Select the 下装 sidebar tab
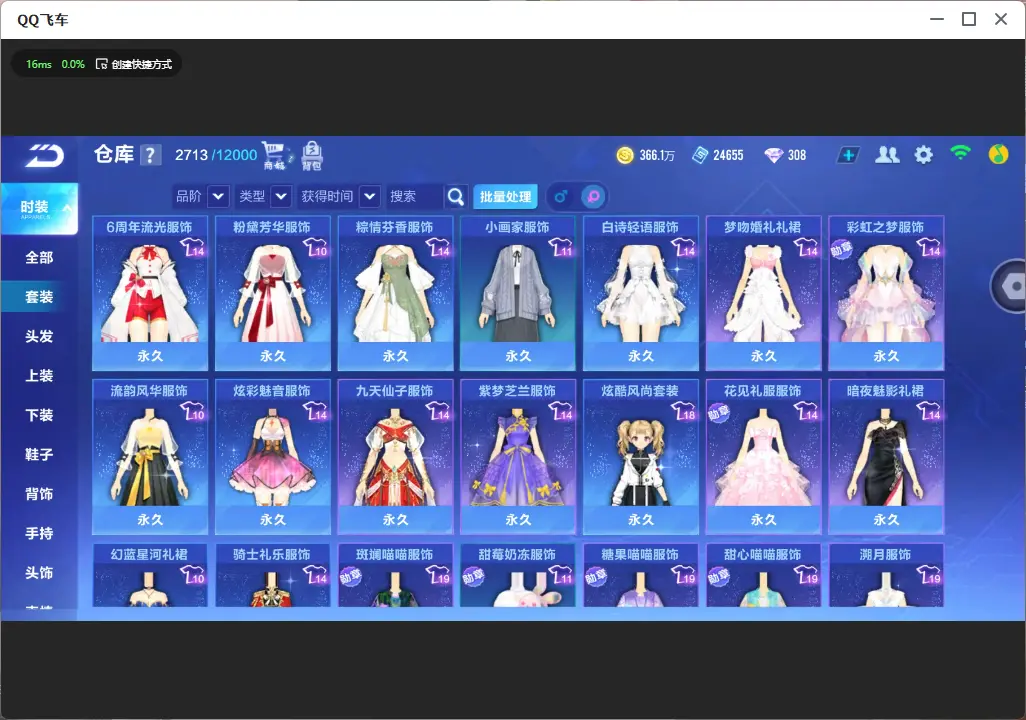1026x720 pixels. 39,415
